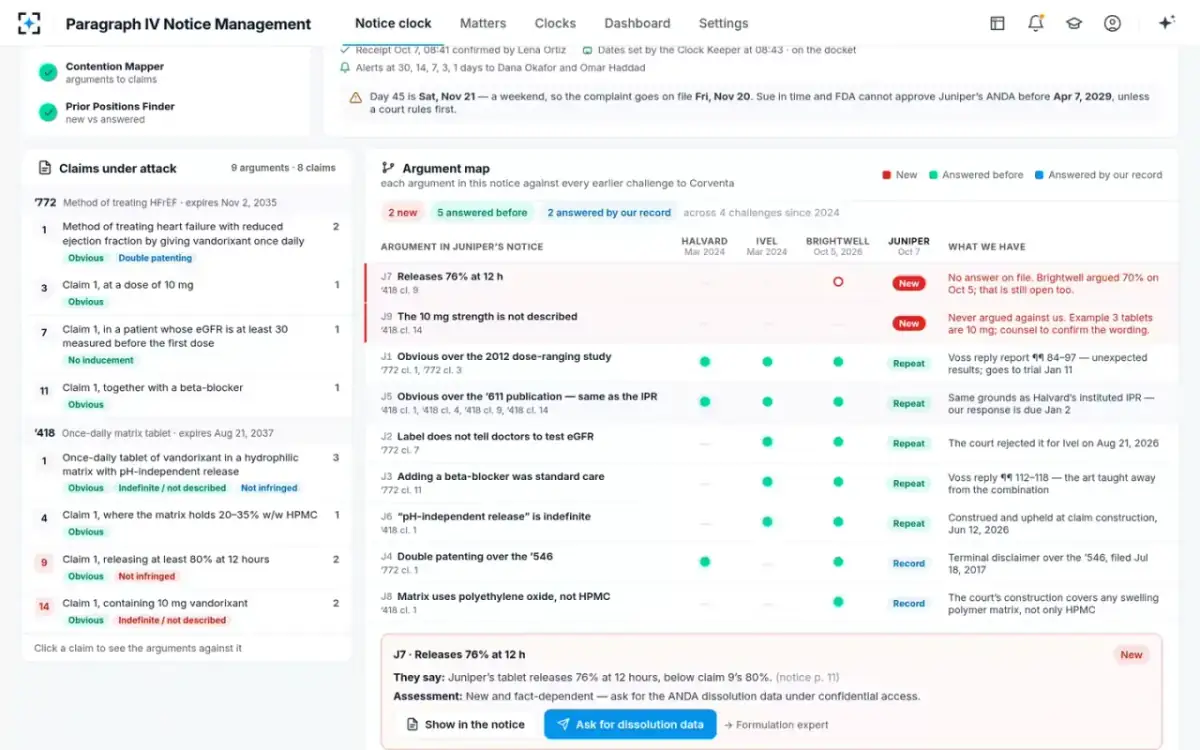
Task: Click No inducement tag under claim 7
Action: (101, 360)
